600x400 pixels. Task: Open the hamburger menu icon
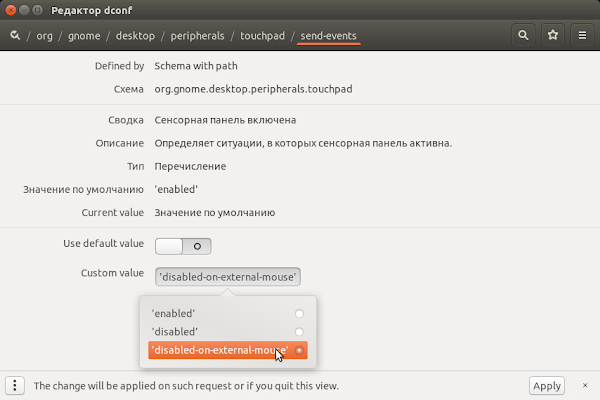tap(582, 35)
